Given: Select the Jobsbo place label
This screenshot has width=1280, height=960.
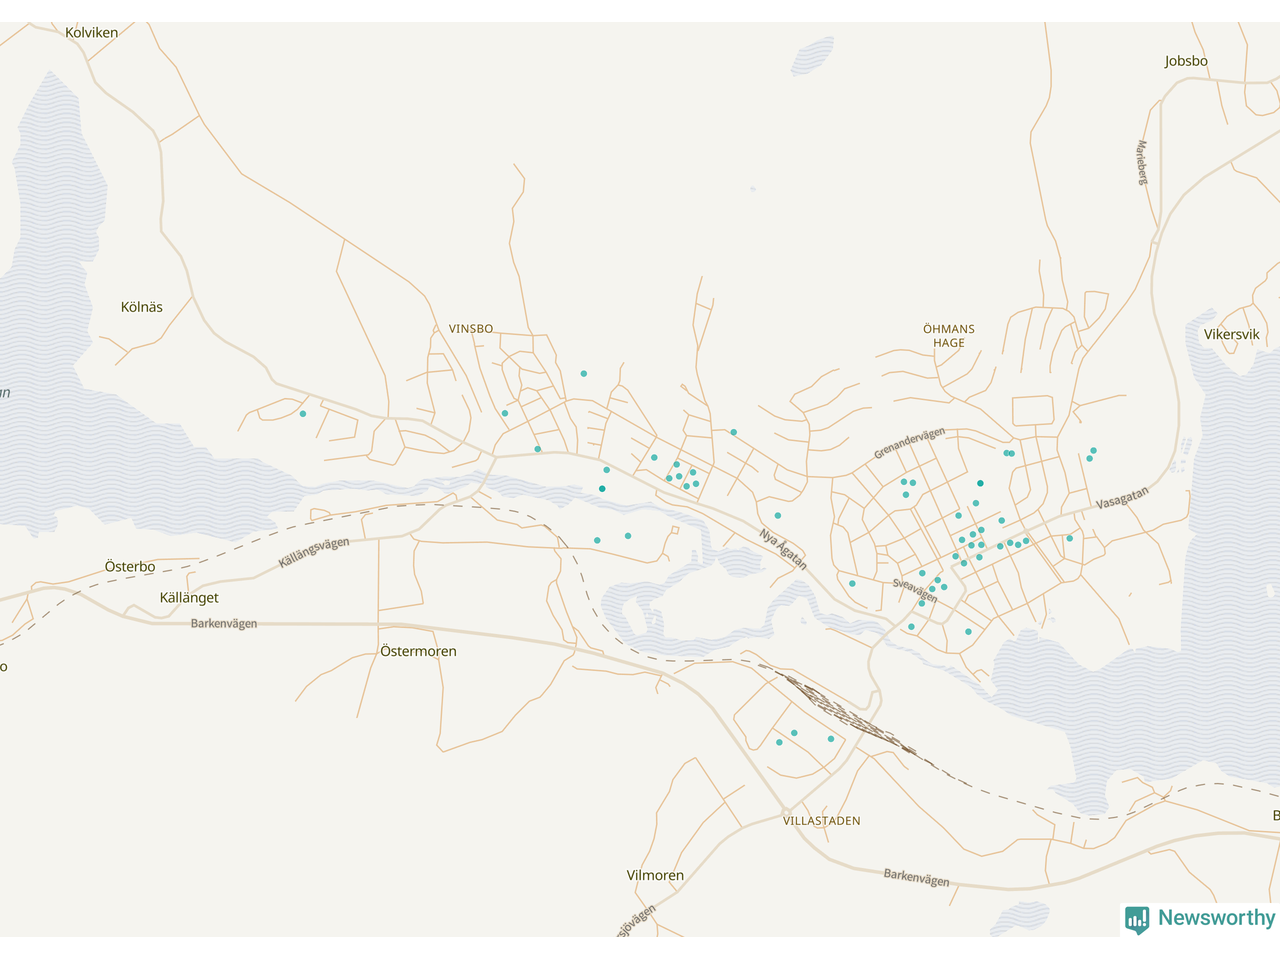Looking at the screenshot, I should pos(1186,61).
